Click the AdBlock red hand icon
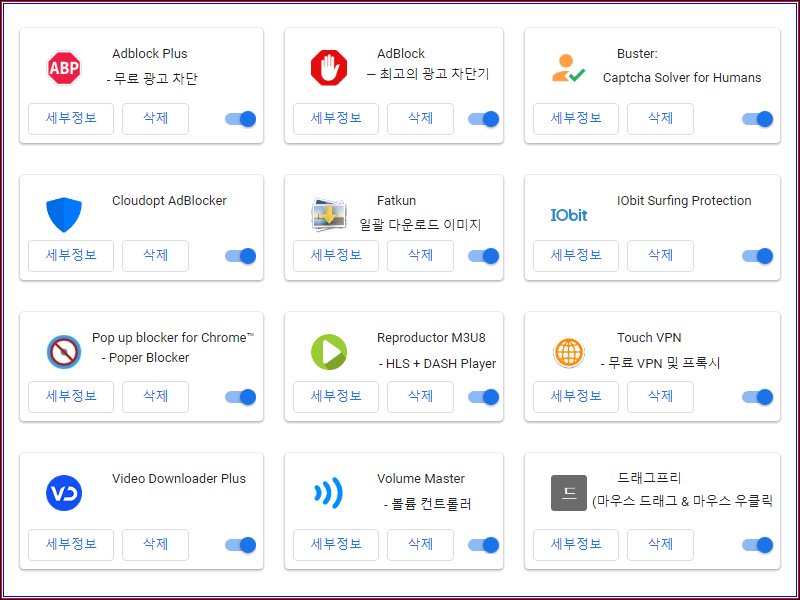Viewport: 800px width, 600px height. click(x=329, y=67)
